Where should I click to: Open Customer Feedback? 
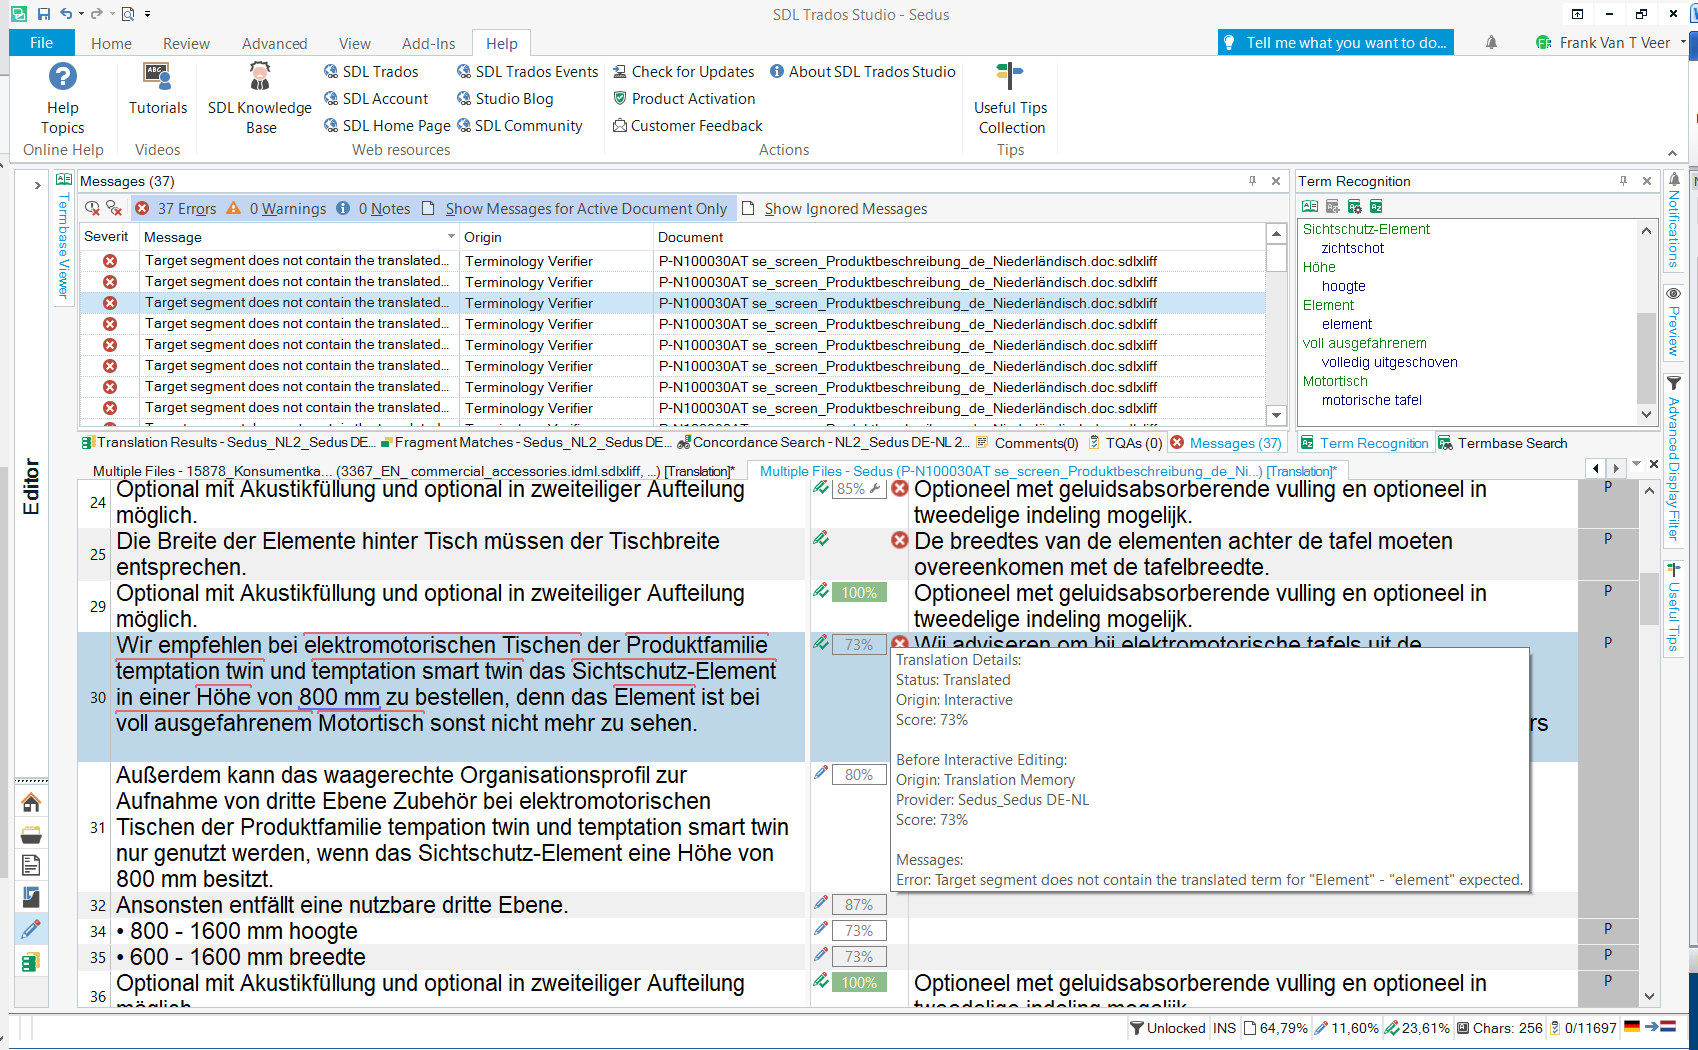click(x=688, y=126)
